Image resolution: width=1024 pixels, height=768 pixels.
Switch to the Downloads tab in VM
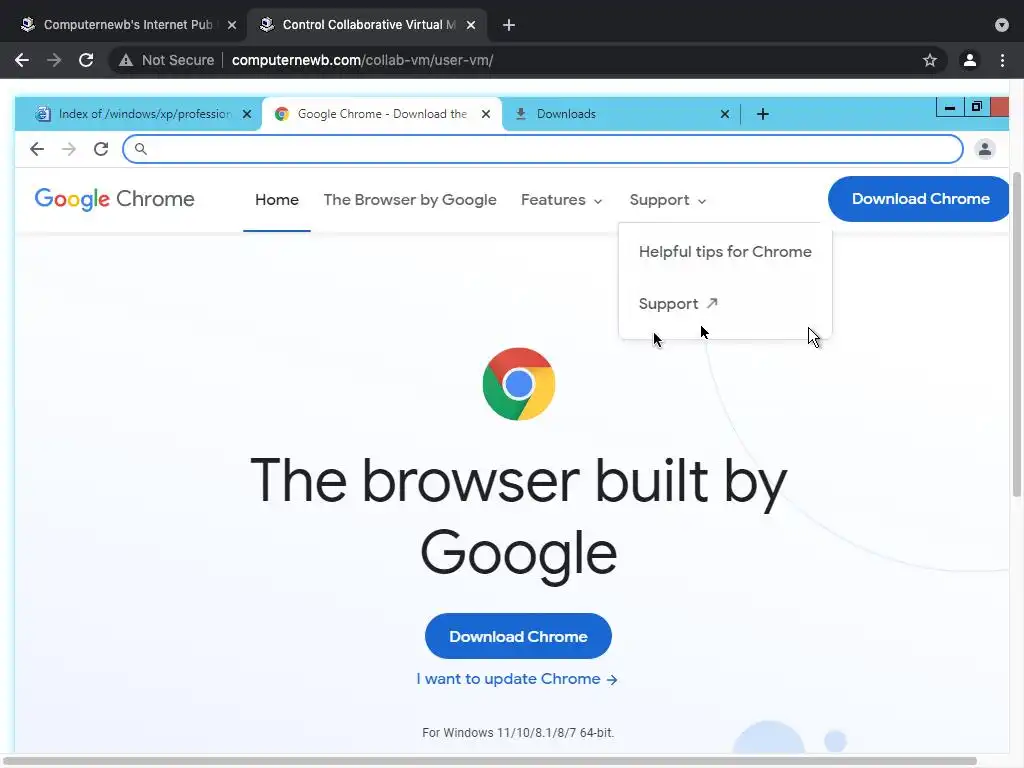point(620,114)
